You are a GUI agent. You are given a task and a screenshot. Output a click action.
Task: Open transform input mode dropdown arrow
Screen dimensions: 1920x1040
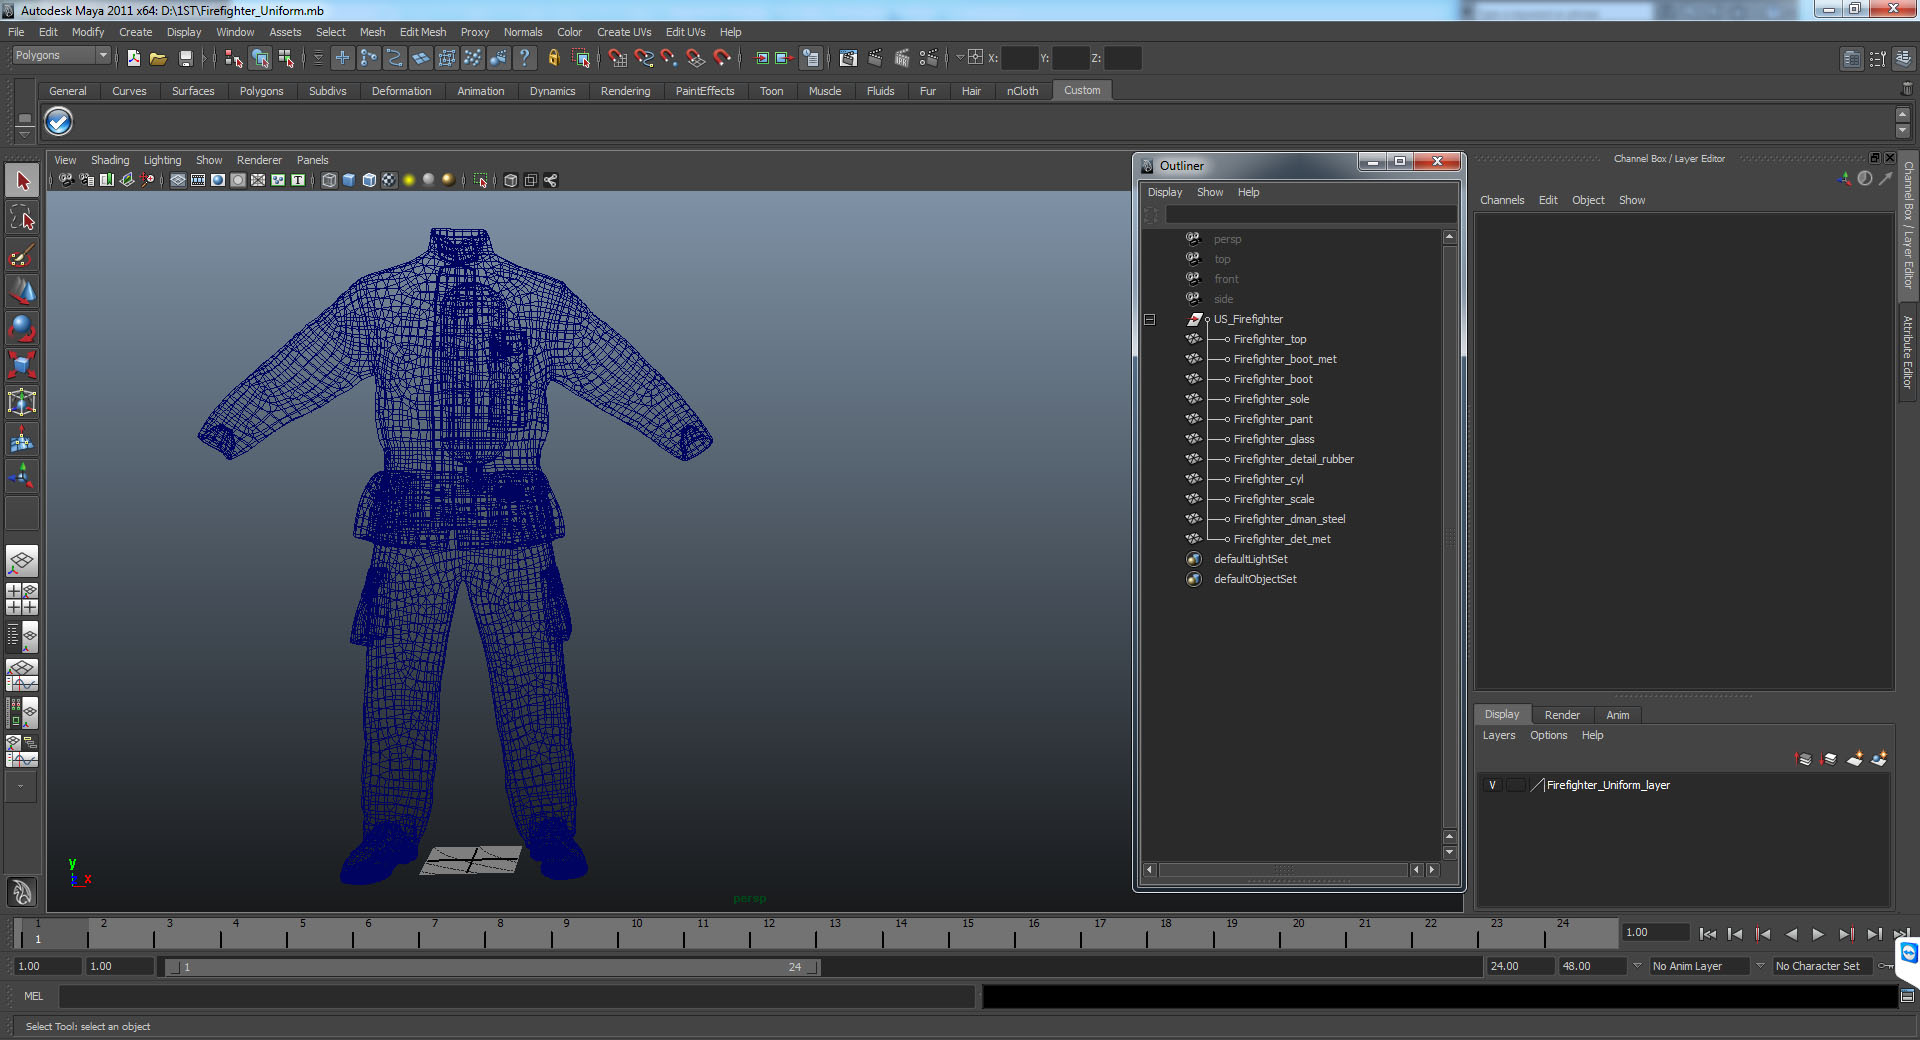960,57
